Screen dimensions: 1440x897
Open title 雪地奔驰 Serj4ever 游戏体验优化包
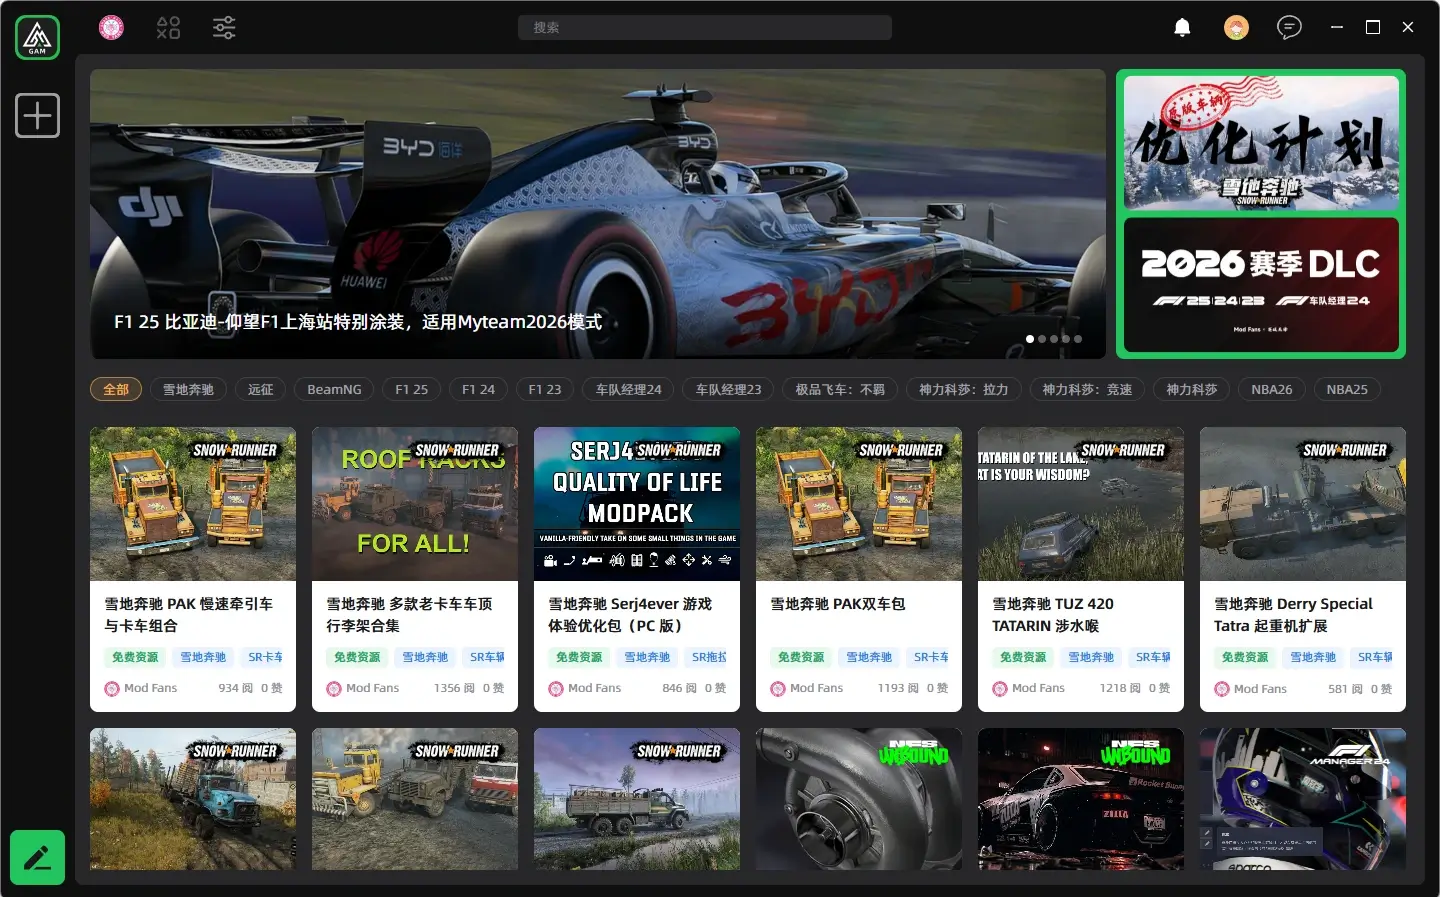pos(630,615)
